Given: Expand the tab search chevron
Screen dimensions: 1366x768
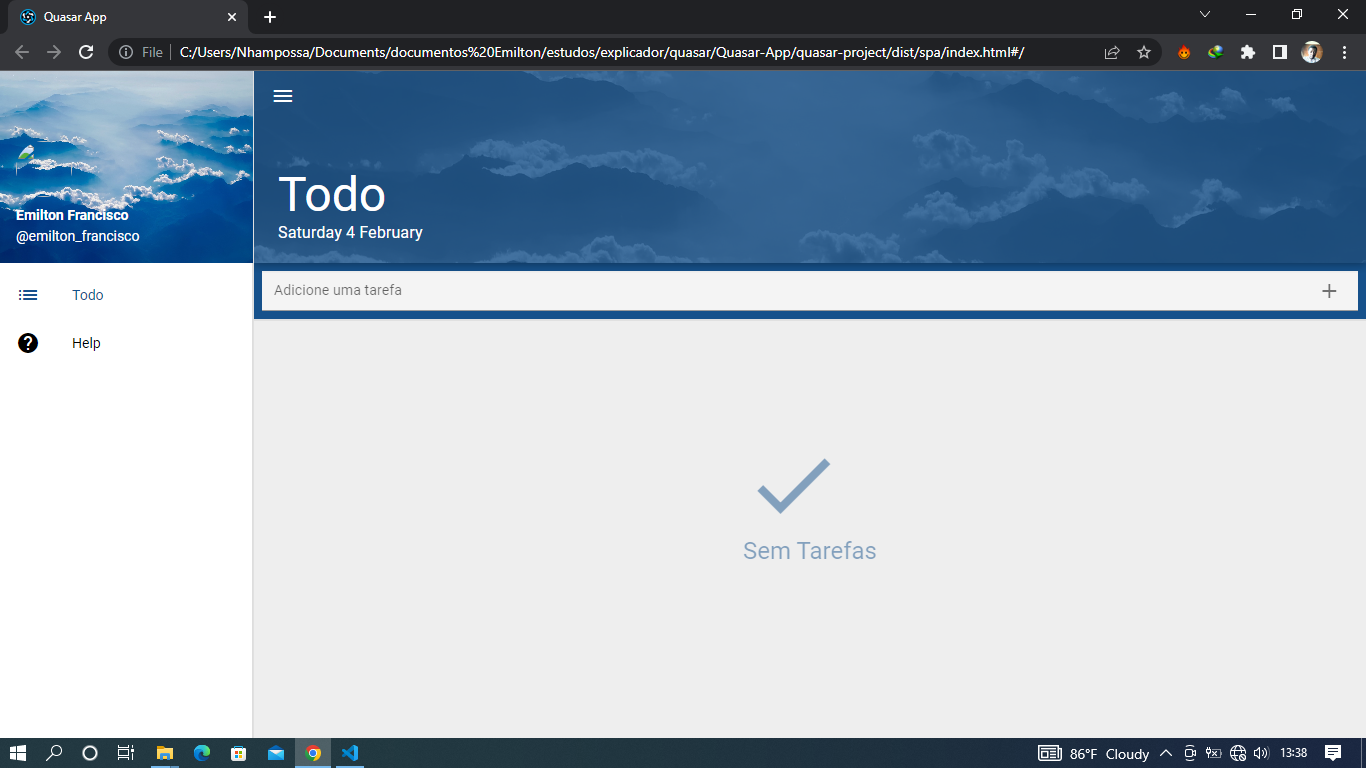Looking at the screenshot, I should coord(1205,15).
